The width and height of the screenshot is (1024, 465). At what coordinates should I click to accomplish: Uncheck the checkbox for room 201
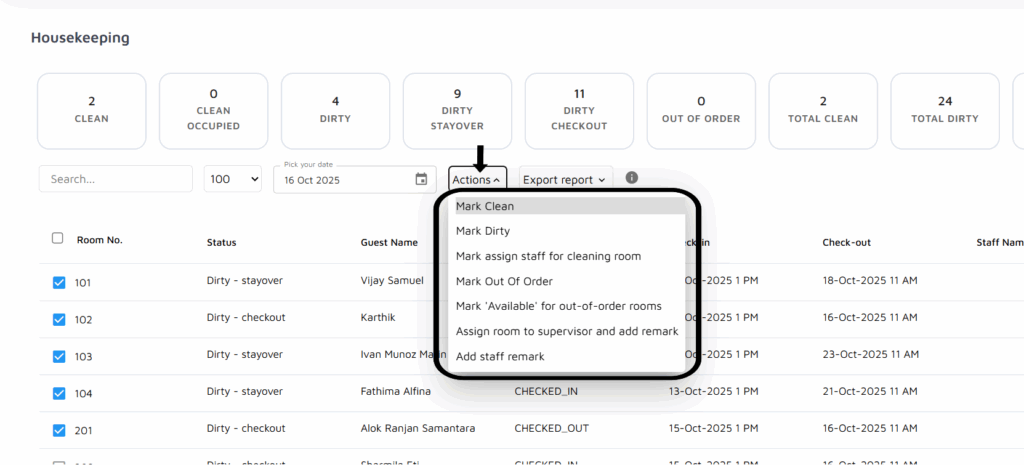(x=59, y=431)
